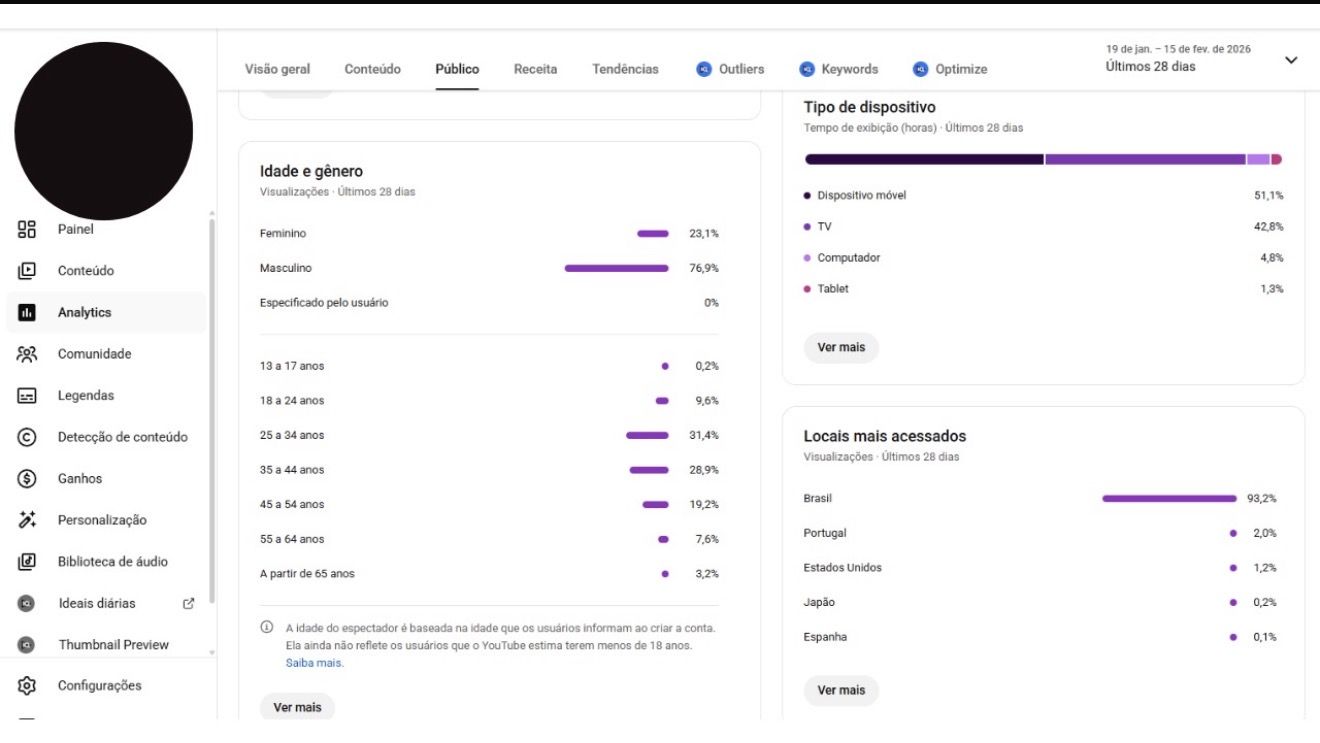Click the Ganhos dollar sign icon
The height and width of the screenshot is (743, 1320).
pyautogui.click(x=27, y=478)
